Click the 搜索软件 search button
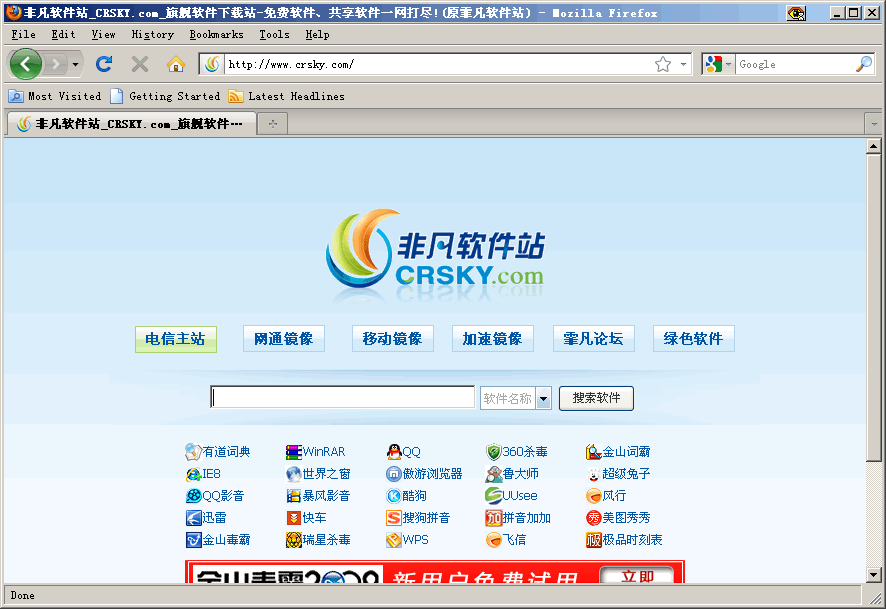 [x=596, y=398]
